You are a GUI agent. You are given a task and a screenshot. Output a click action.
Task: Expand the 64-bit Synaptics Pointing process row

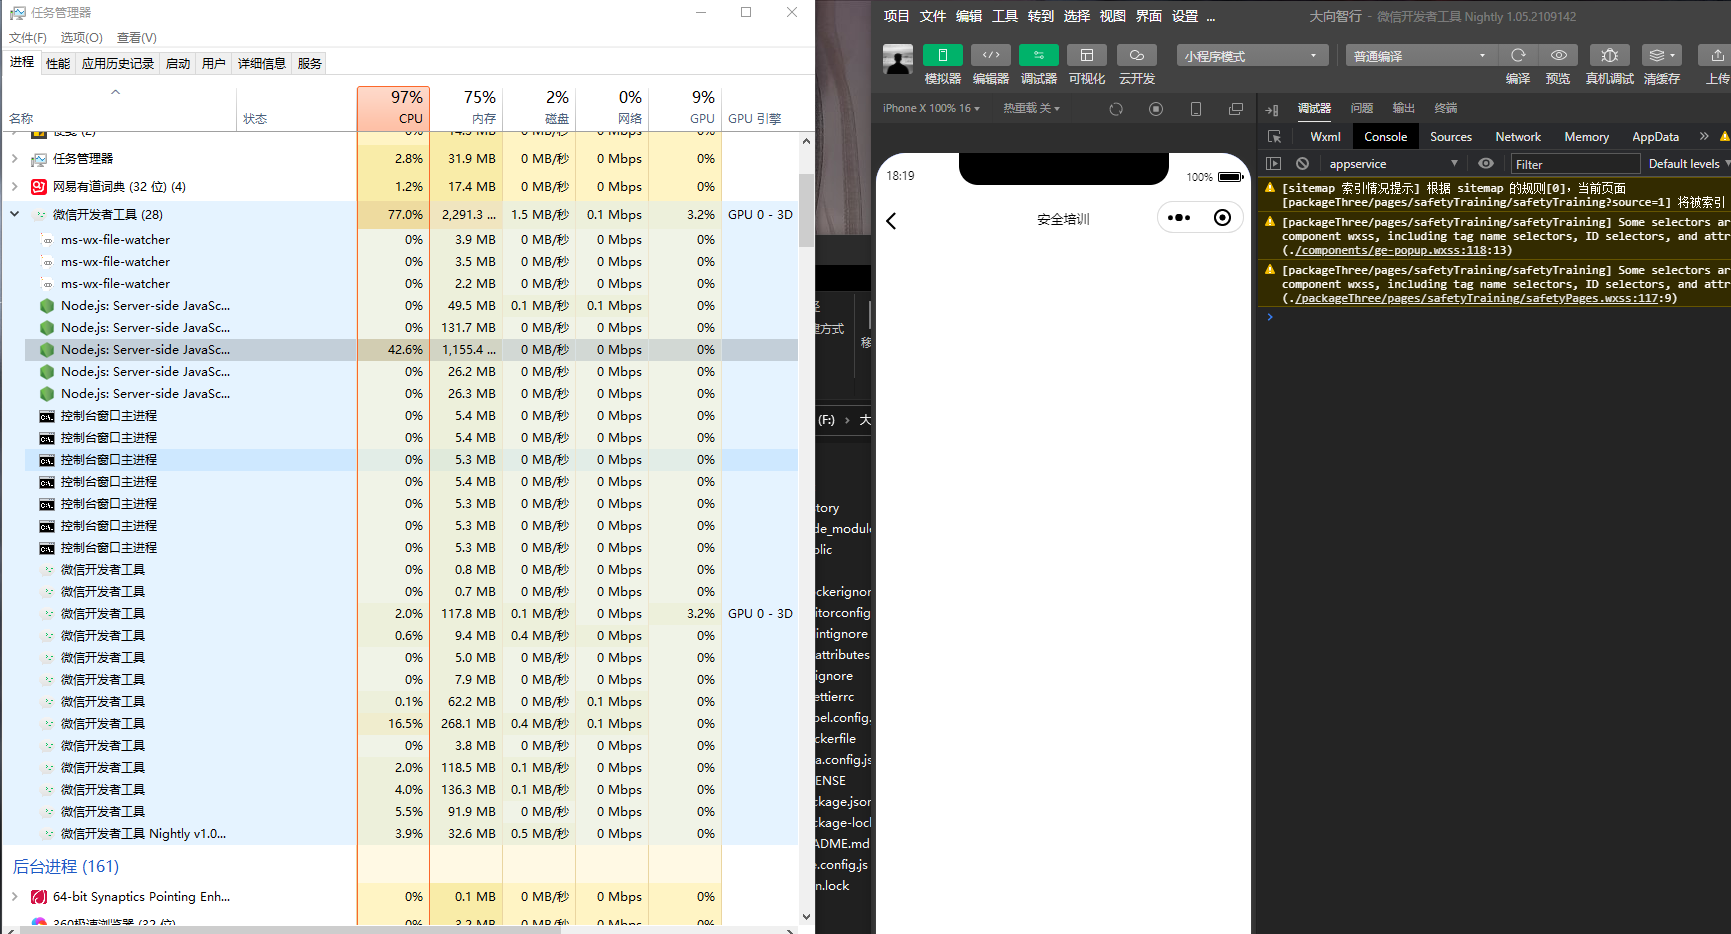click(14, 897)
